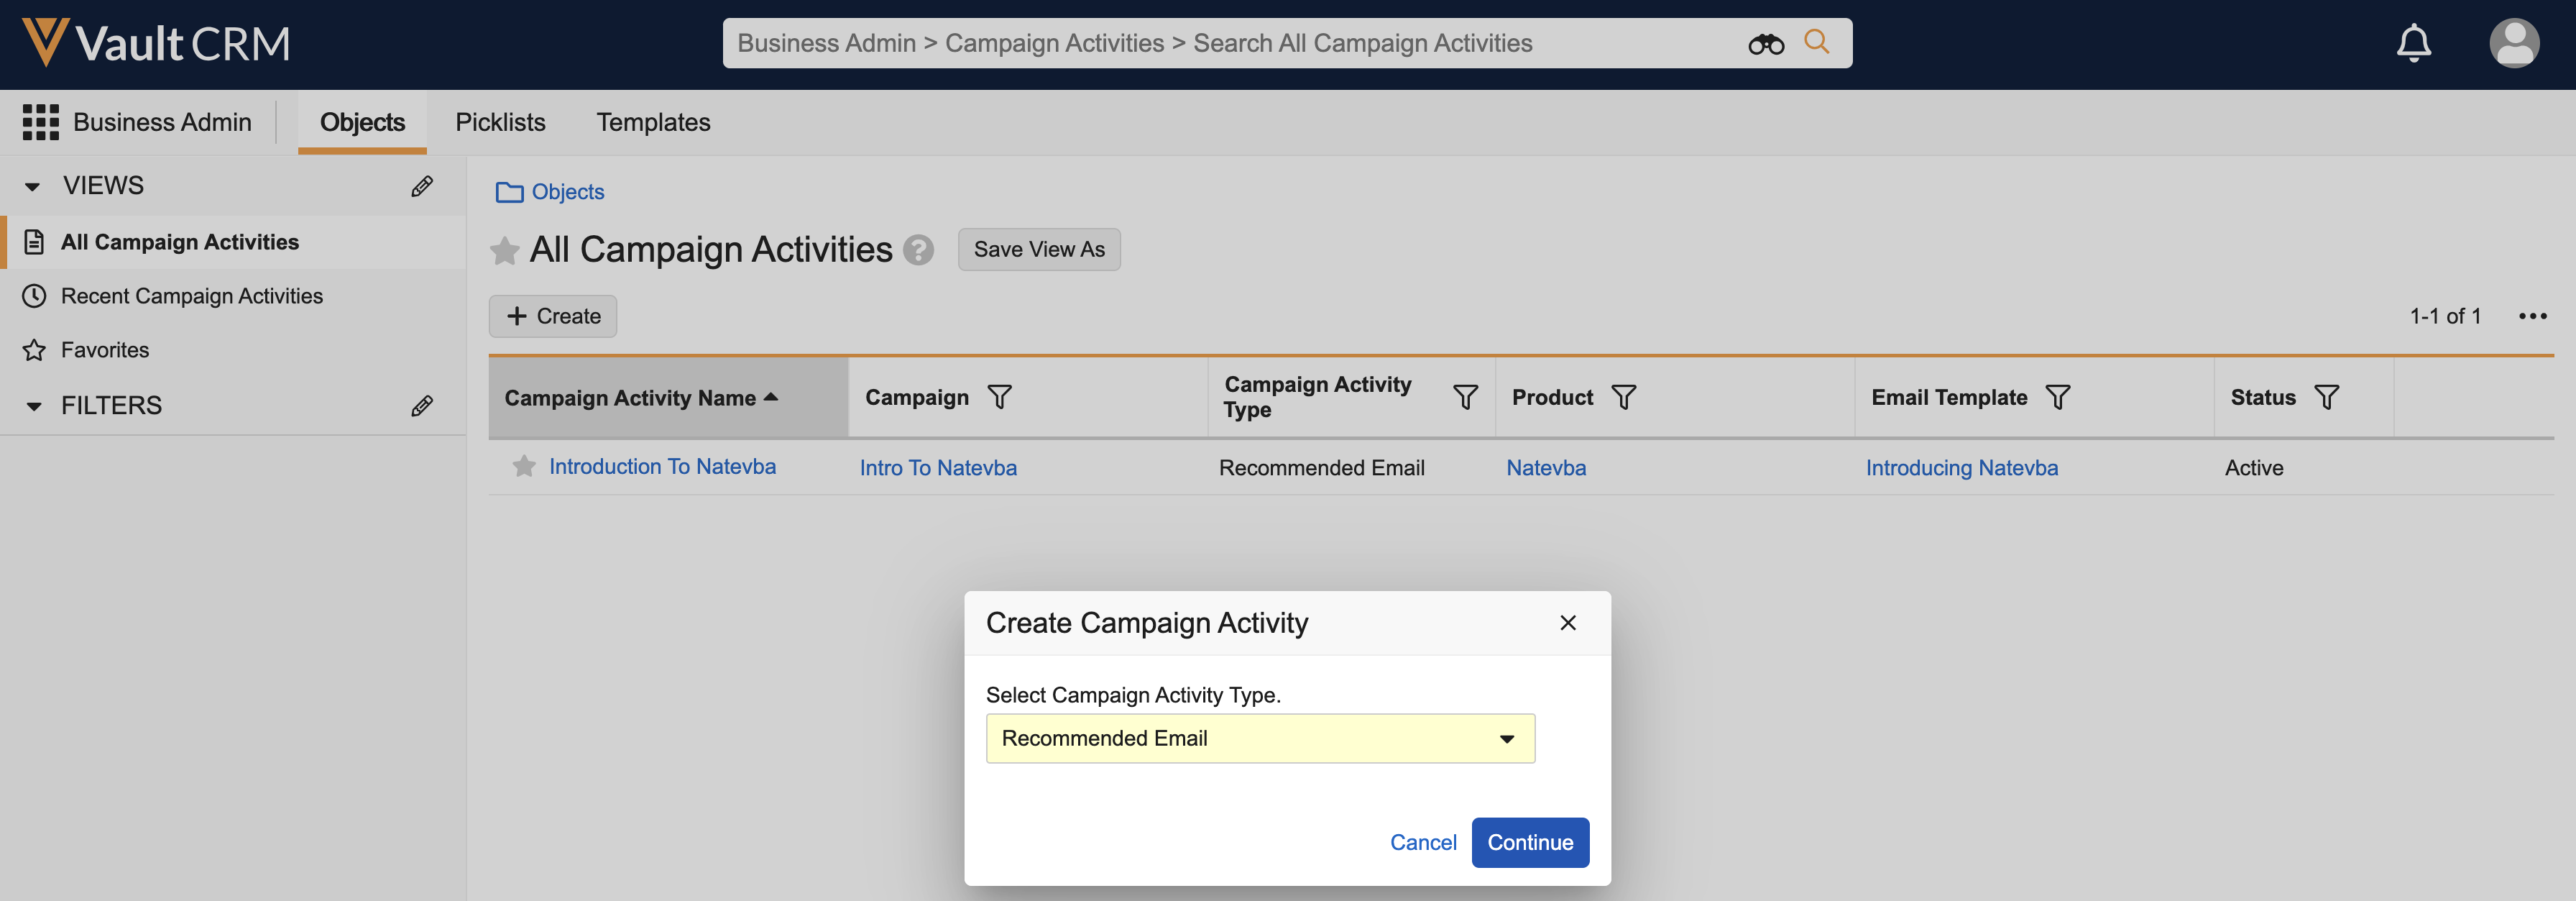Switch to the Picklists tab

500,122
